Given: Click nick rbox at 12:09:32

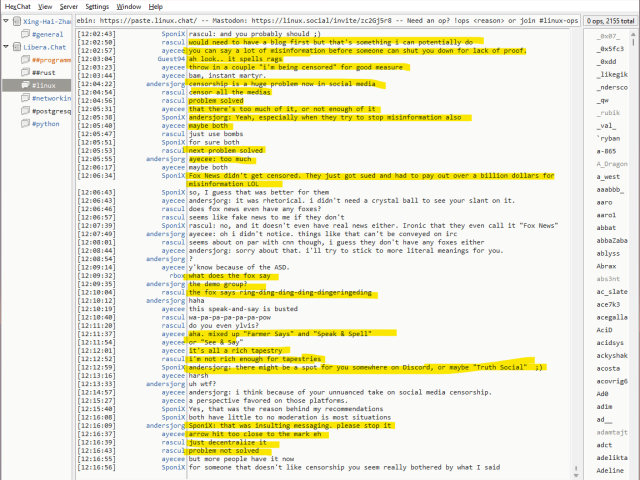Looking at the screenshot, I should point(177,276).
